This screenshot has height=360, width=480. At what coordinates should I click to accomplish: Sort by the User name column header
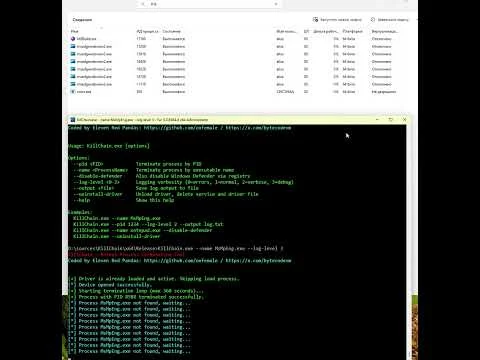point(286,31)
